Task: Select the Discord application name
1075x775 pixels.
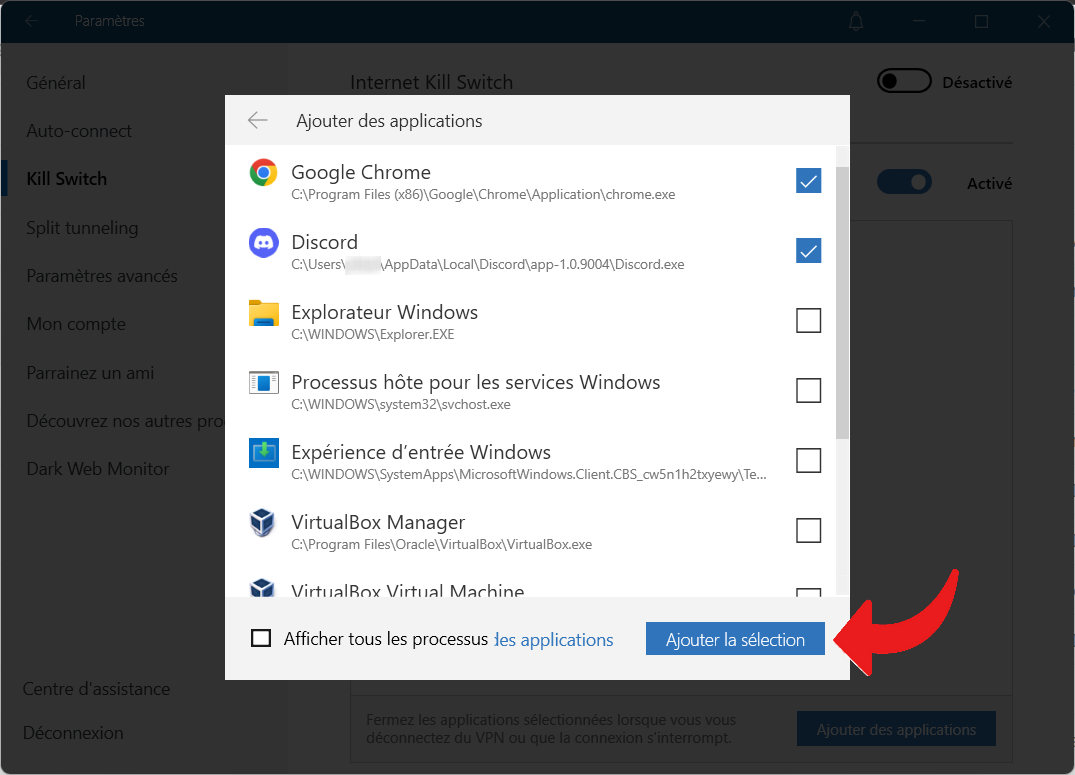Action: (x=325, y=242)
